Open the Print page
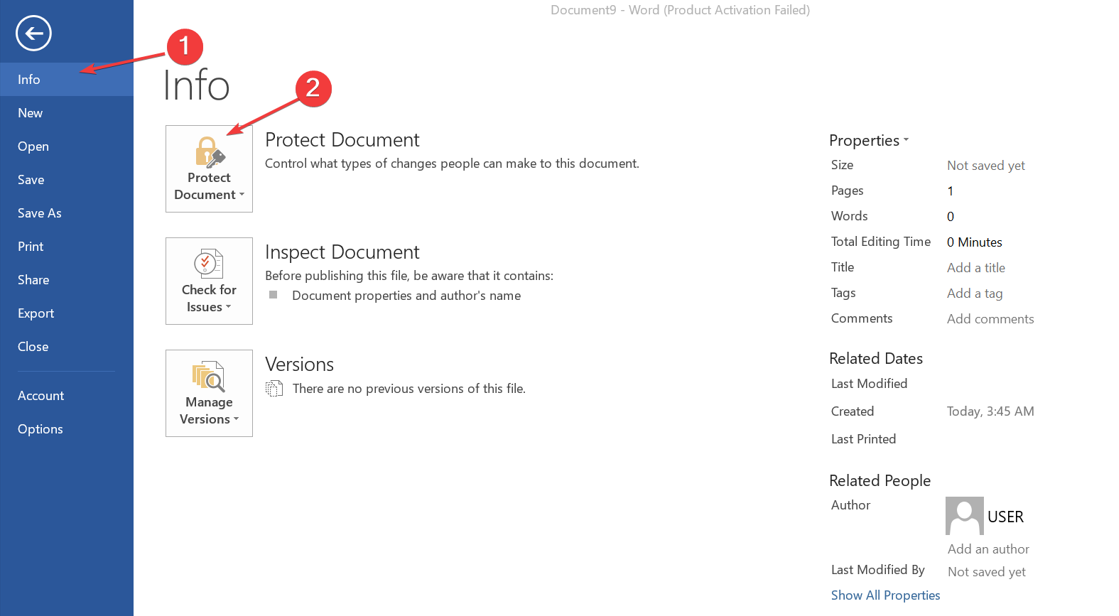The image size is (1119, 616). [66, 246]
